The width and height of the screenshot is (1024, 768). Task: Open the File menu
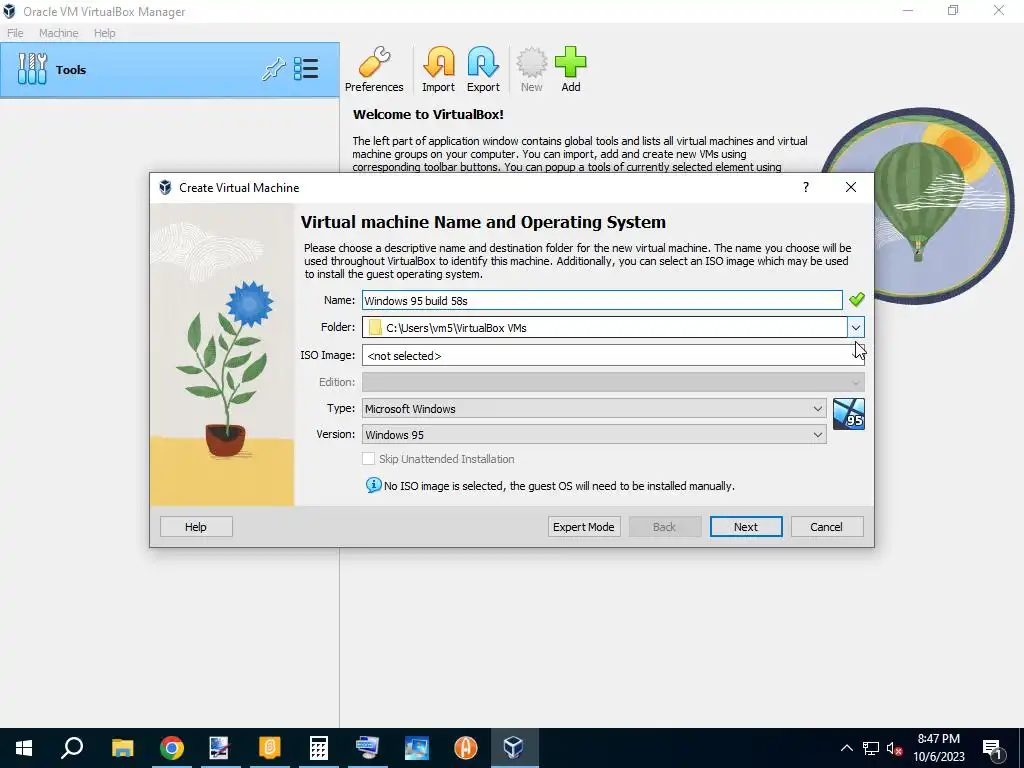15,33
